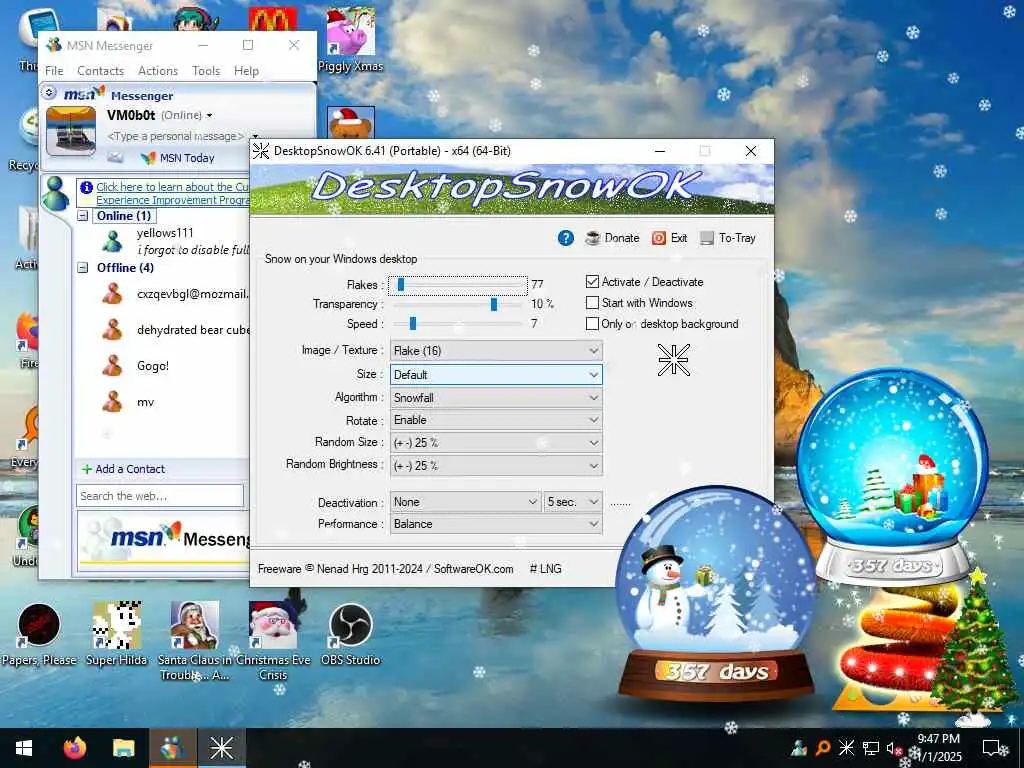Open the DesktopSnowOK help question mark icon
1024x768 pixels.
pos(566,238)
